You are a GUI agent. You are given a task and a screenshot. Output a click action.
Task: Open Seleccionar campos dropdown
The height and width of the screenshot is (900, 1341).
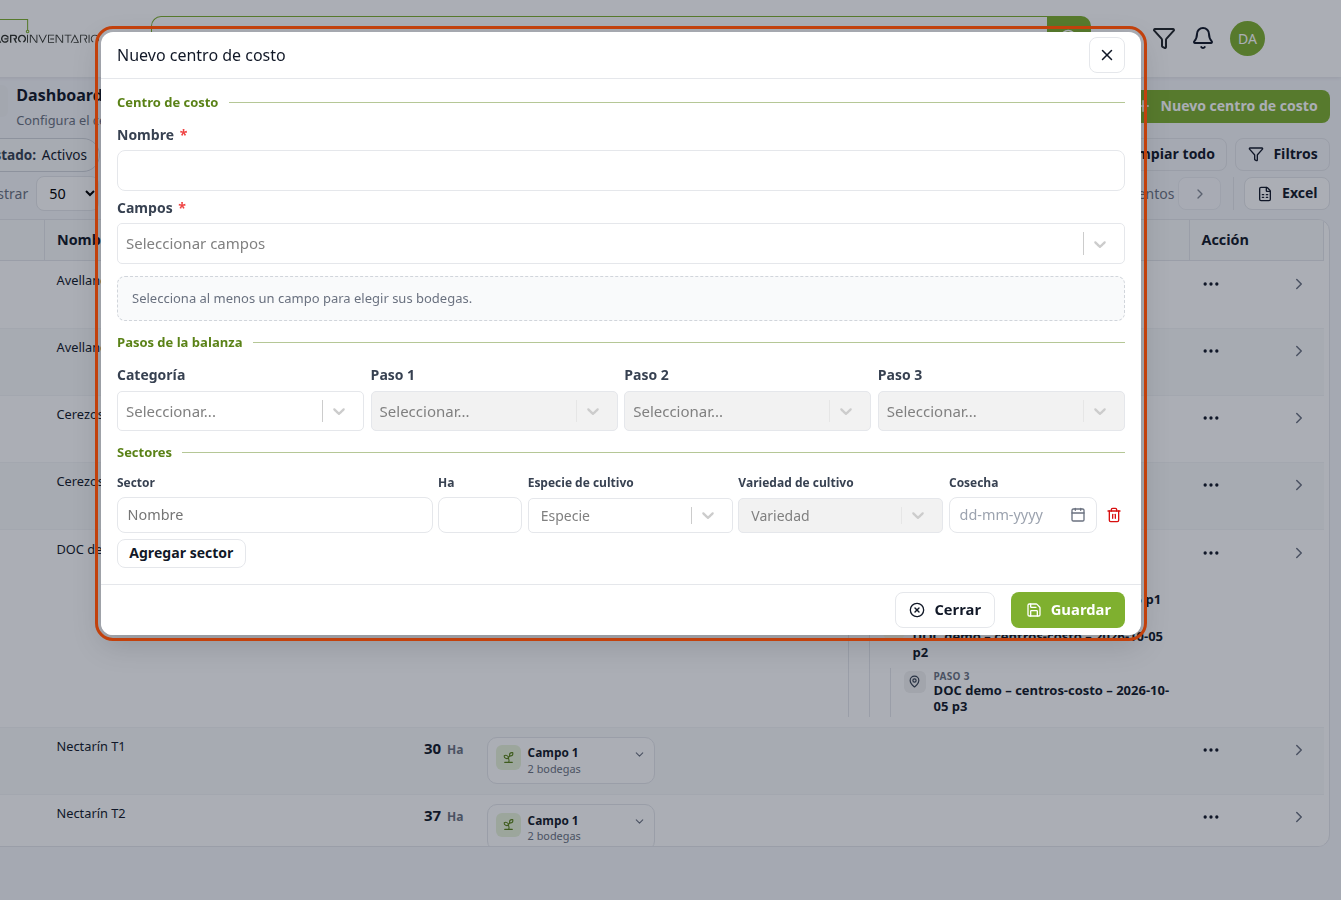point(621,244)
